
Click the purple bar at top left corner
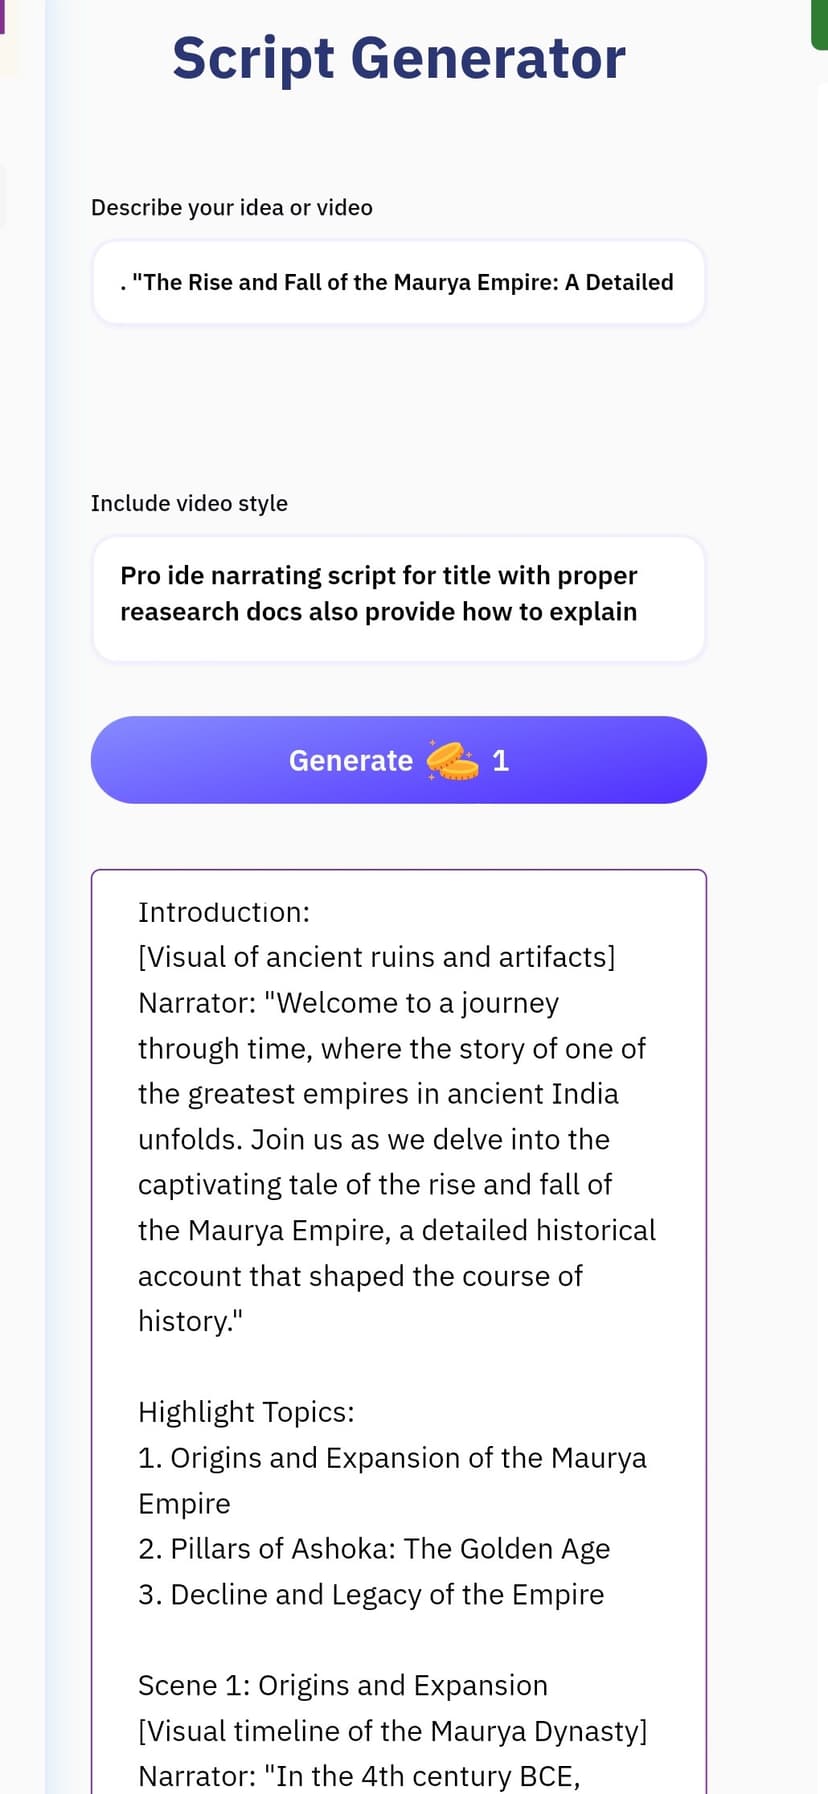3,17
